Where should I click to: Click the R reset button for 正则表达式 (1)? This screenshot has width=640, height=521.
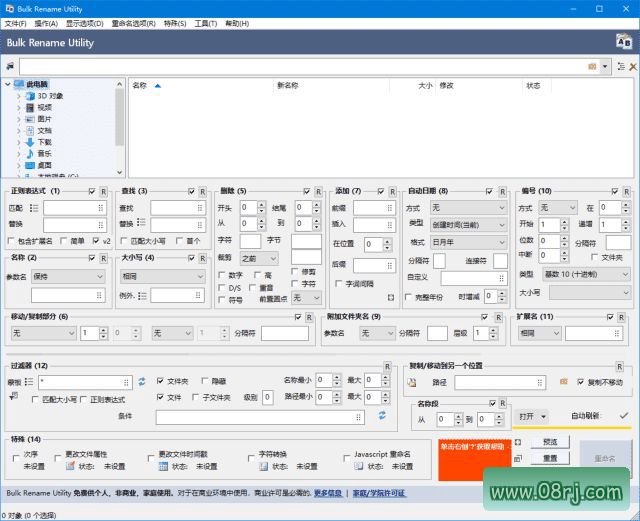tap(104, 191)
